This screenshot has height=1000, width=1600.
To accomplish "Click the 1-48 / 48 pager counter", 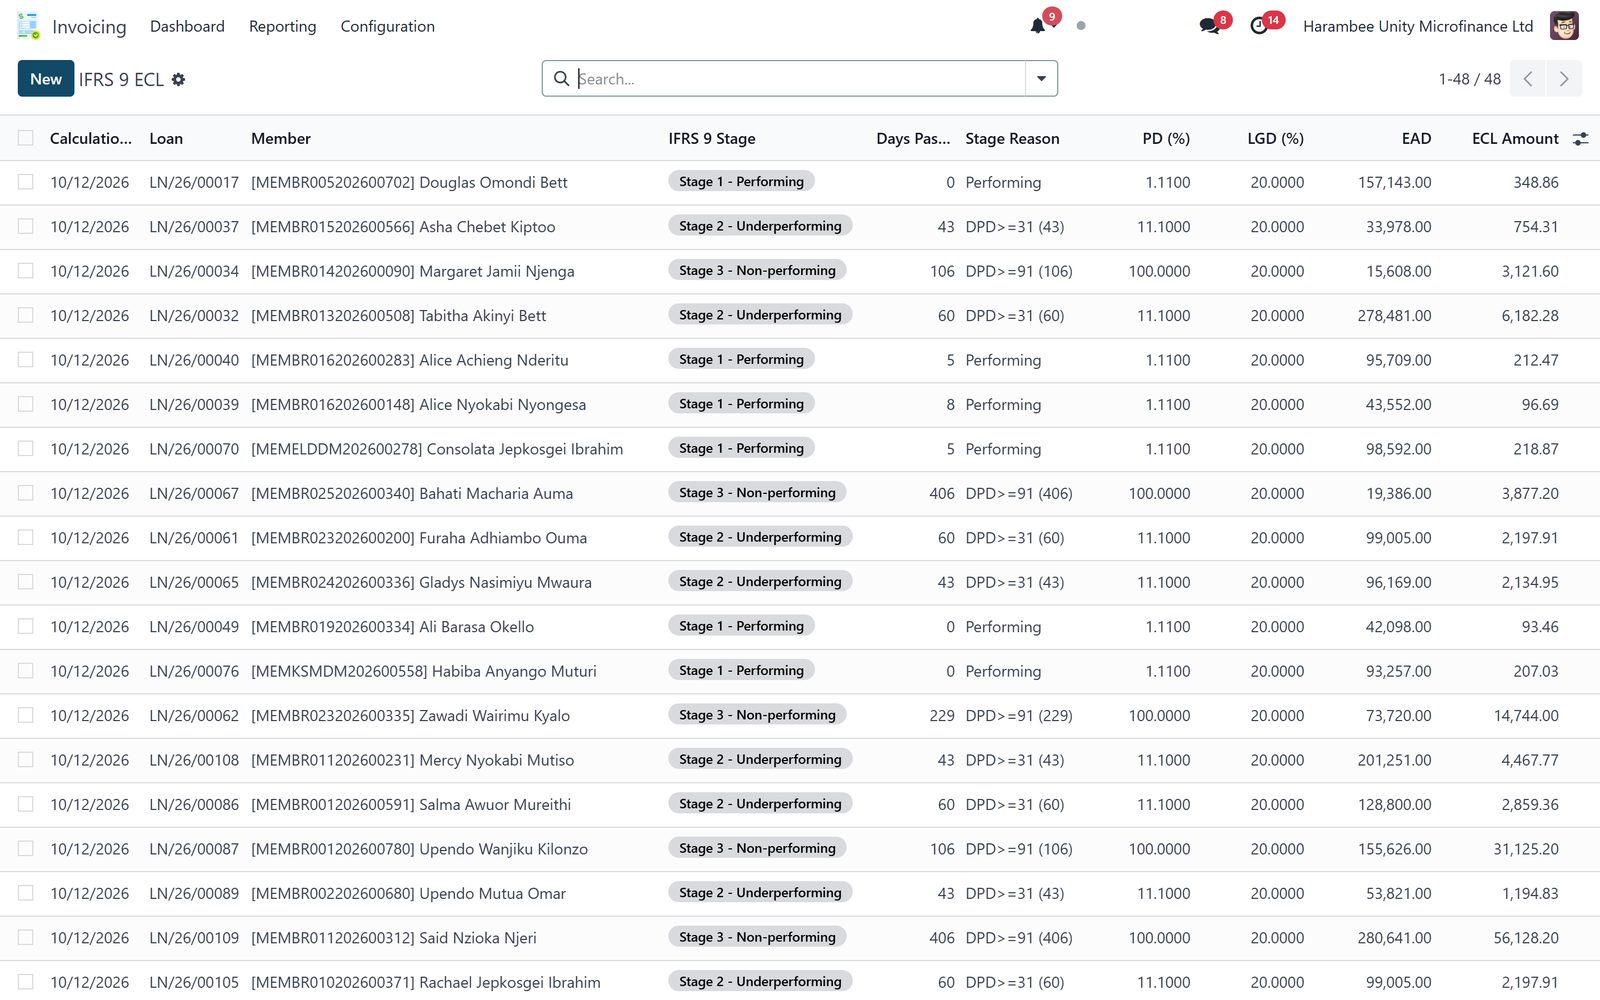I will 1469,79.
